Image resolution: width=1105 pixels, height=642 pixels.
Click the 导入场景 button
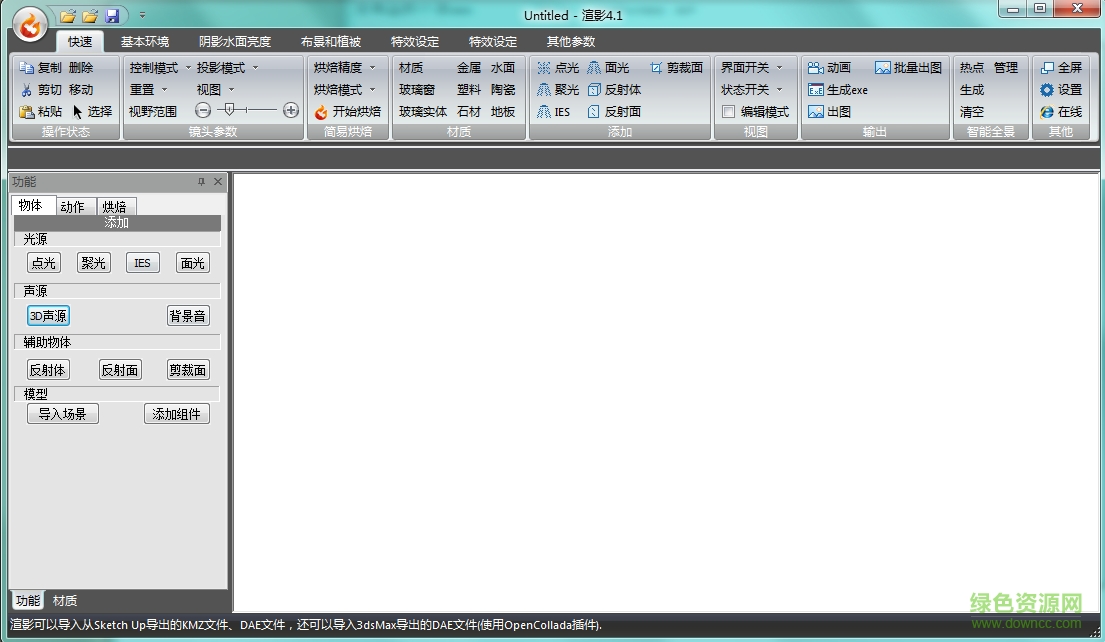pos(63,414)
